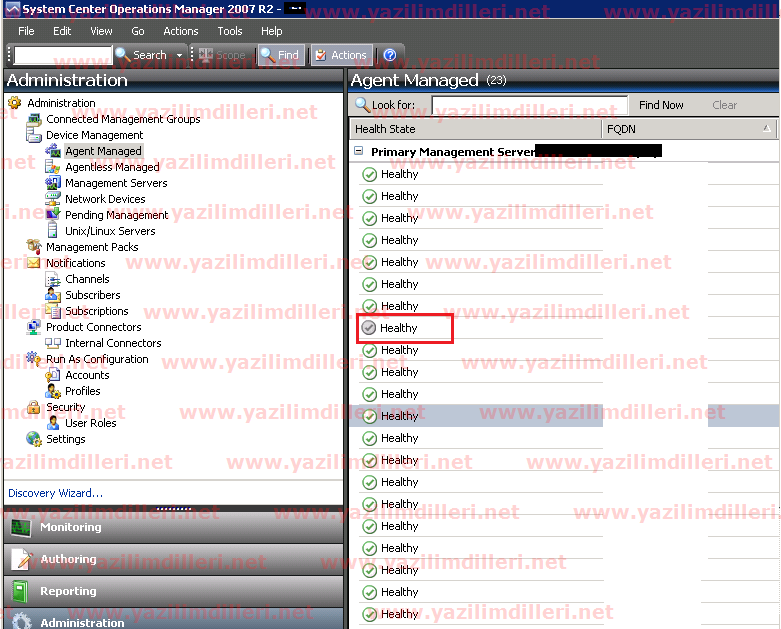
Task: Click the User Roles tree icon
Action: coord(53,423)
